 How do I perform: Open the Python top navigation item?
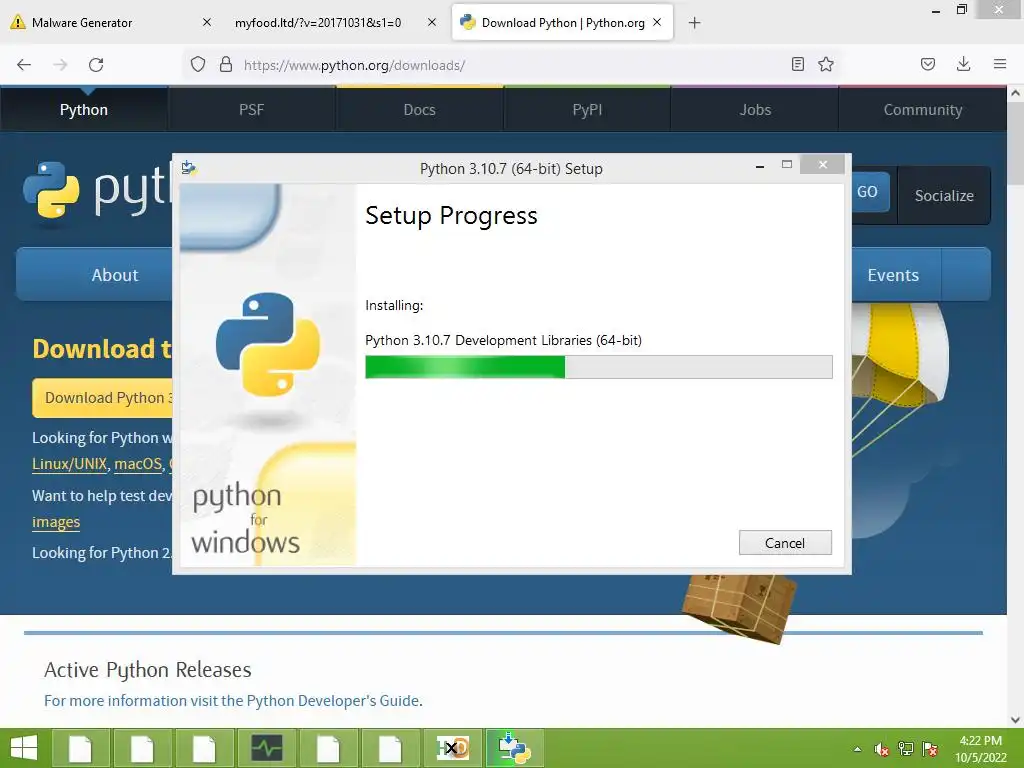[84, 110]
